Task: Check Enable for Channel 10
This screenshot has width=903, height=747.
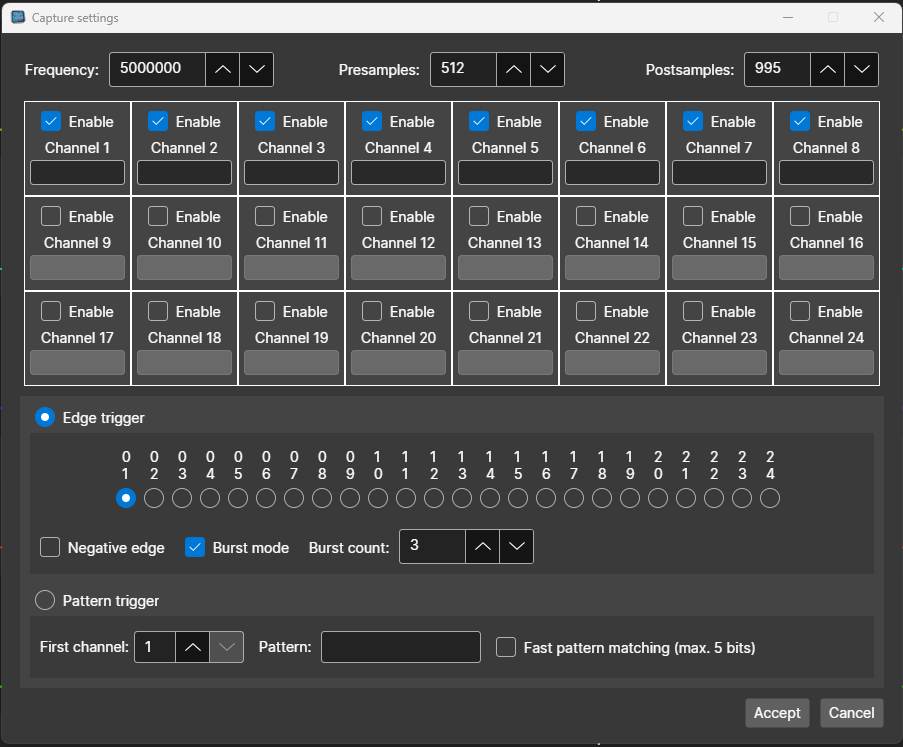Action: click(x=158, y=217)
